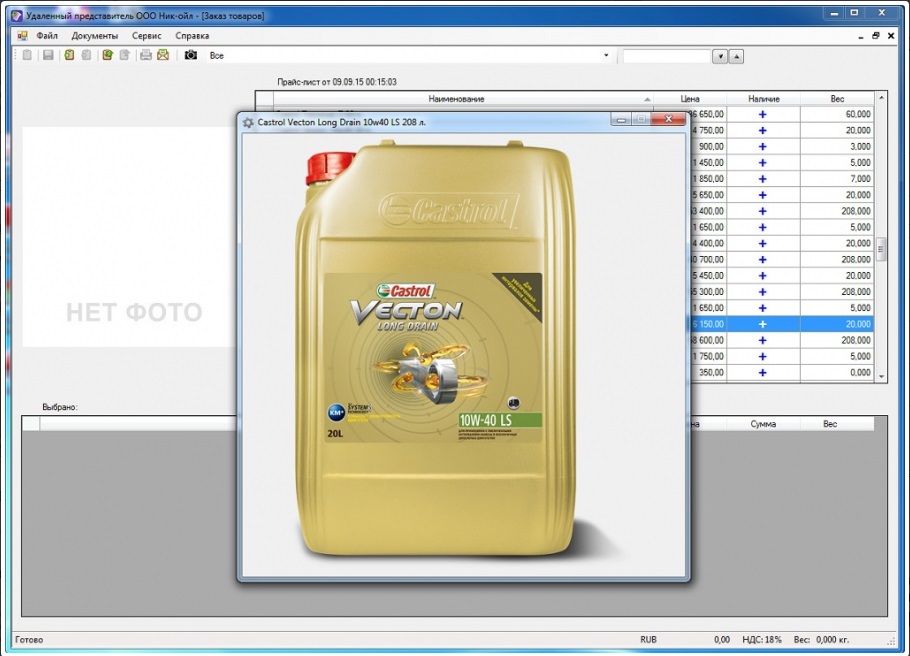Click the price cell 900,00
The image size is (910, 656).
[711, 146]
